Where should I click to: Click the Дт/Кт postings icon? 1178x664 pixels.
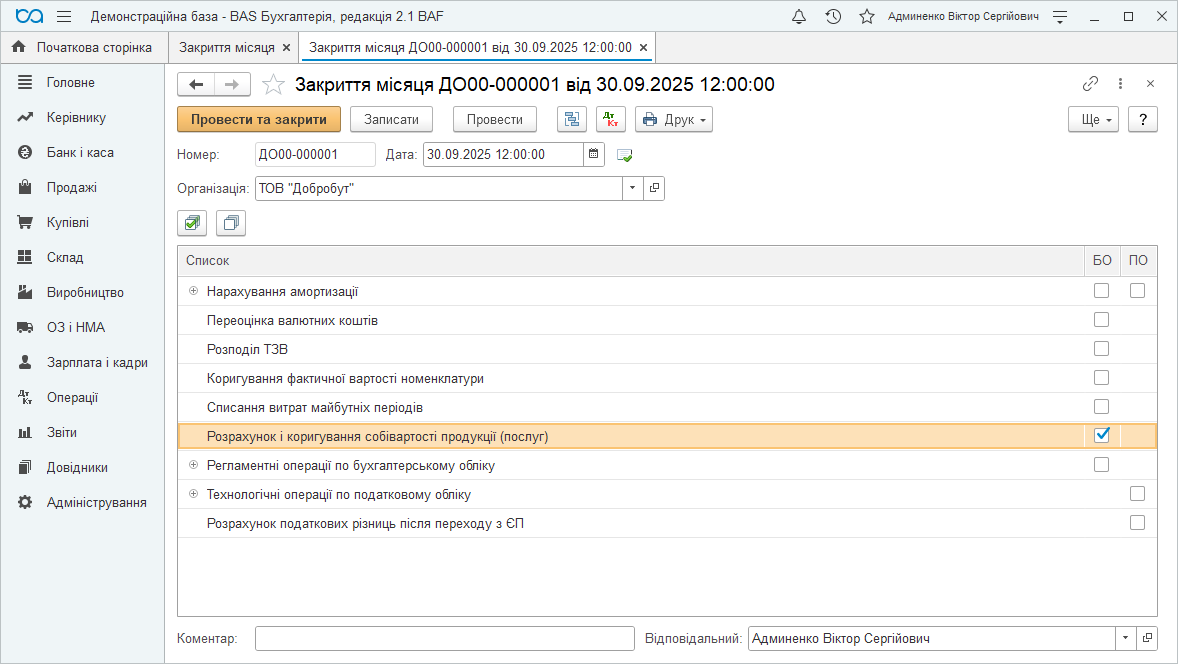[611, 120]
